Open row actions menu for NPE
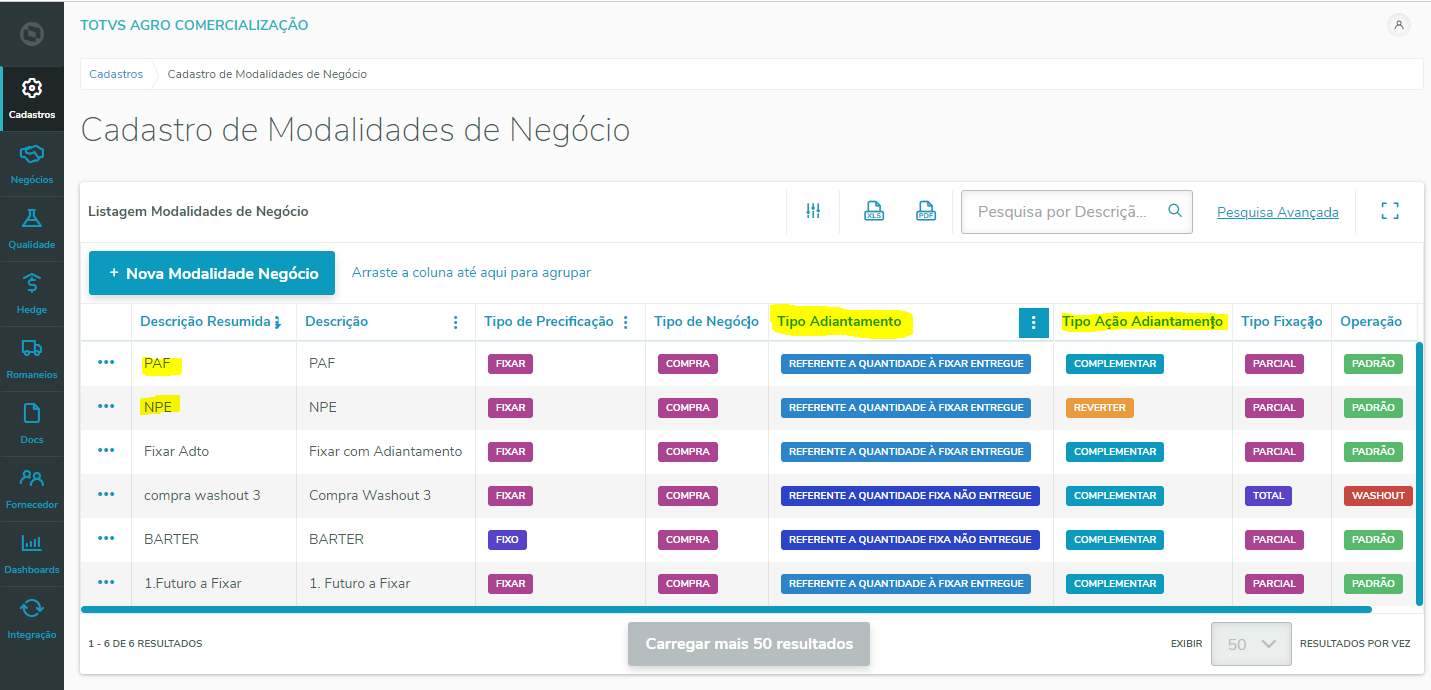This screenshot has height=690, width=1431. 106,406
